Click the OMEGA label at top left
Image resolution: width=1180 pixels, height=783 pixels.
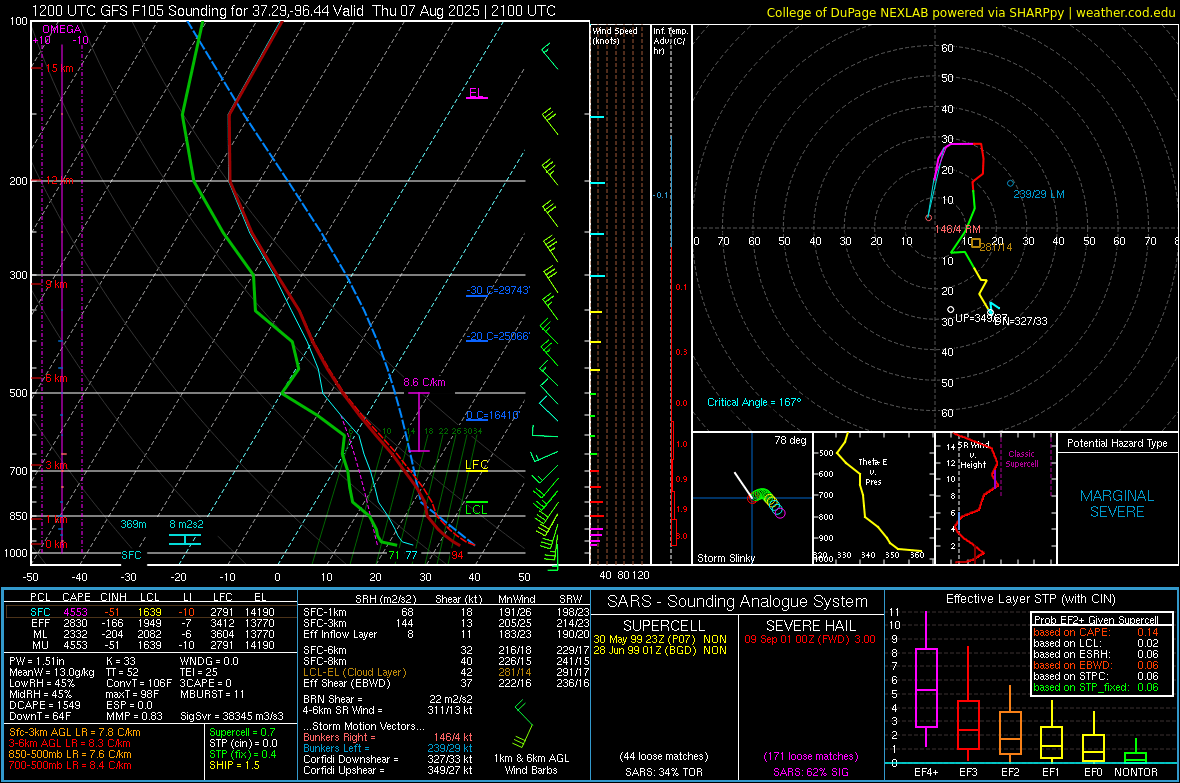[61, 29]
